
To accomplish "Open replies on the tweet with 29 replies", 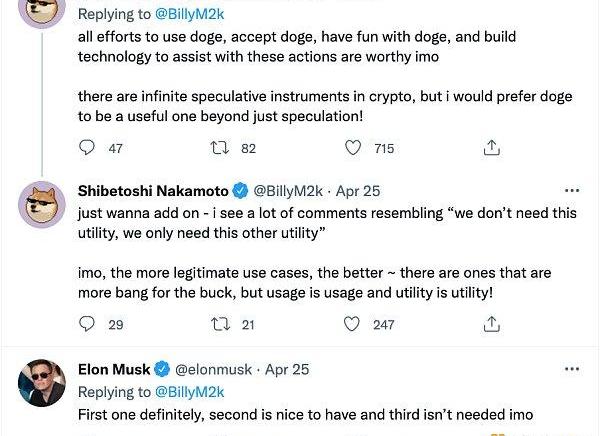I will (87, 324).
